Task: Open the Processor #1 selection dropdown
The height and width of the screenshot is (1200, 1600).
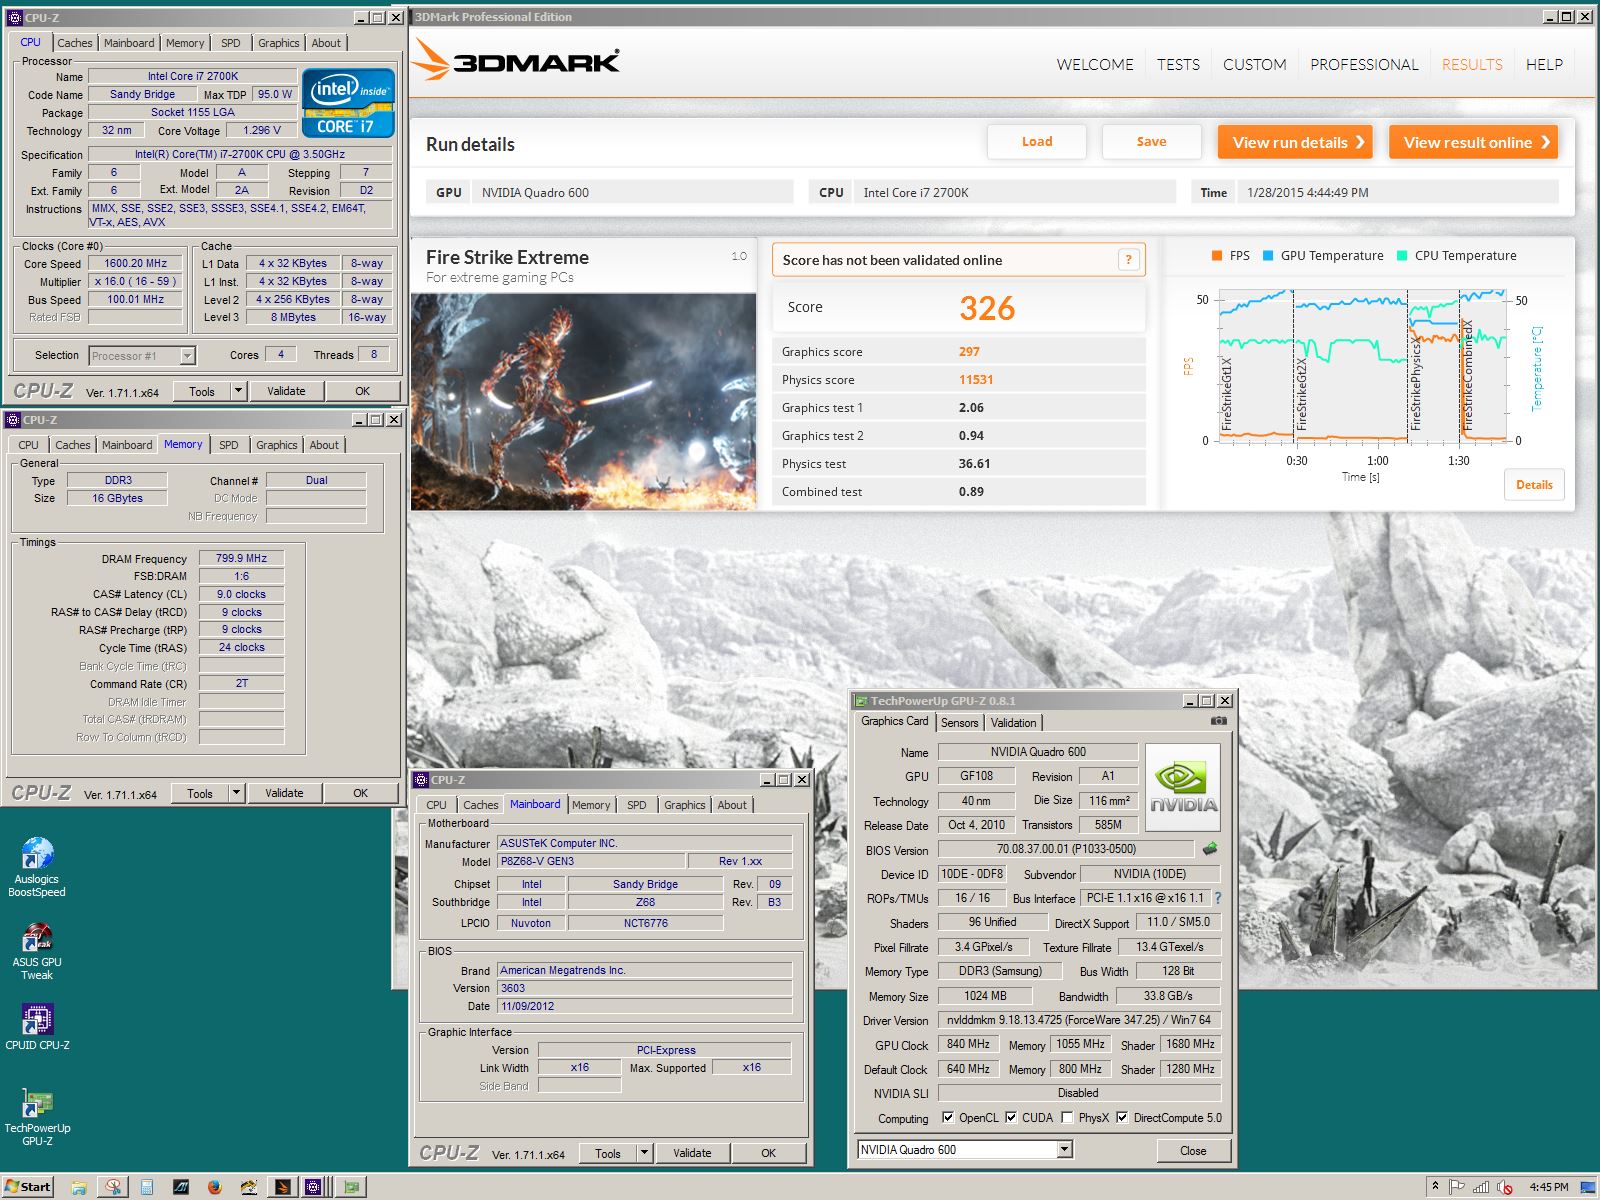Action: coord(187,356)
